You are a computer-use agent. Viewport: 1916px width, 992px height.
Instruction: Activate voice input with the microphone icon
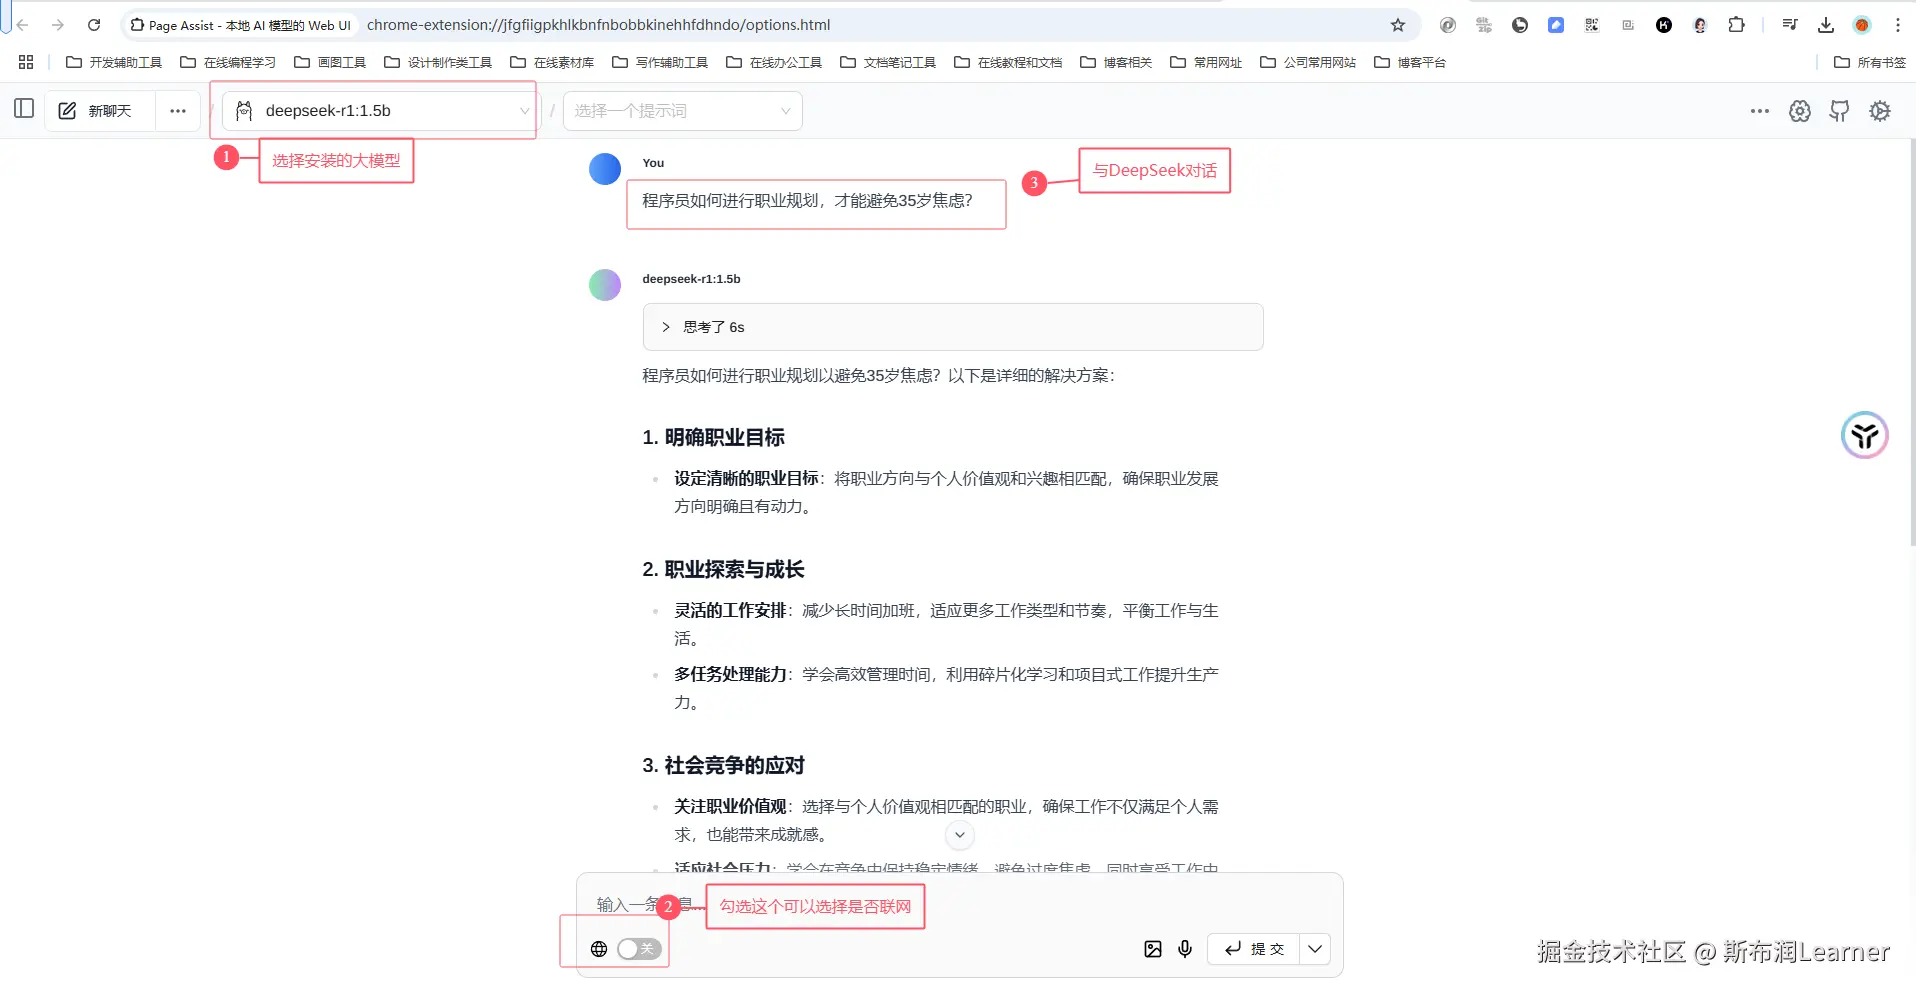1185,949
